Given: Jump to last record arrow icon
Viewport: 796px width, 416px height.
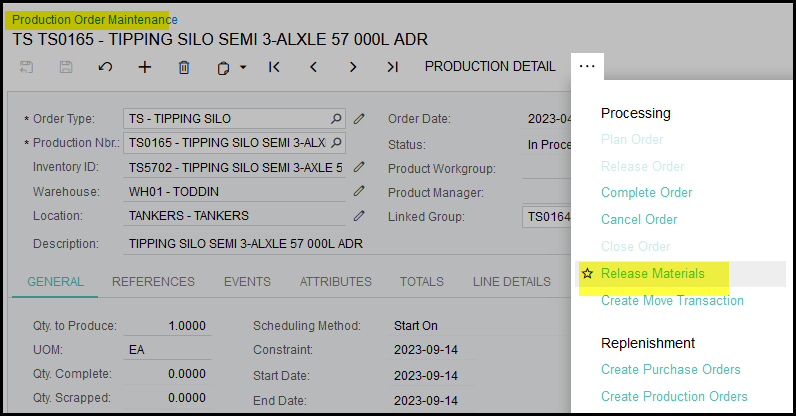Looking at the screenshot, I should 392,67.
